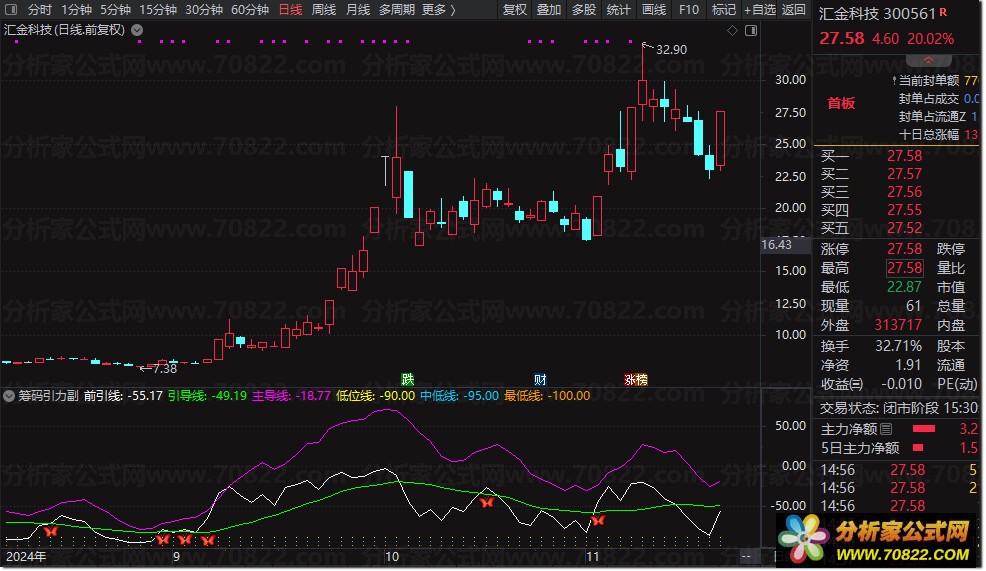Screen dimensions: 986x571
Task: Click the -- button at time axis end
Action: pyautogui.click(x=746, y=557)
